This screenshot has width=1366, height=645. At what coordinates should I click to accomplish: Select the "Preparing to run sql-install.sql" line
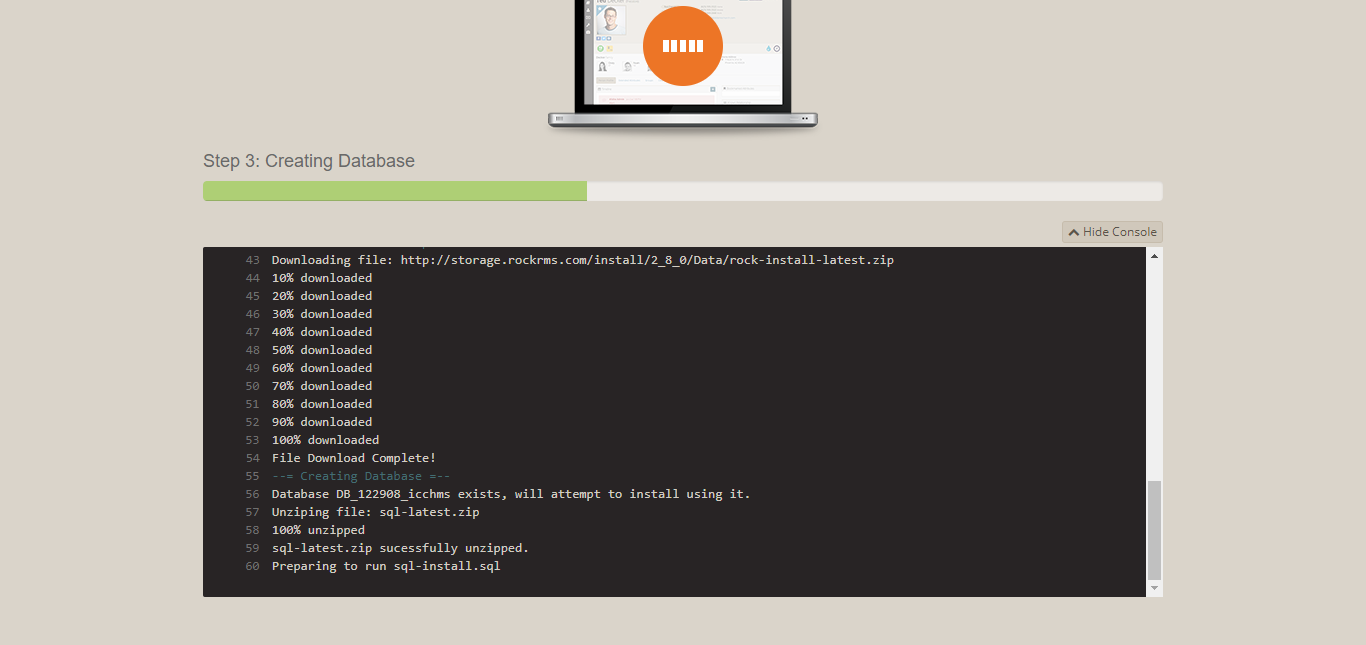[x=386, y=566]
